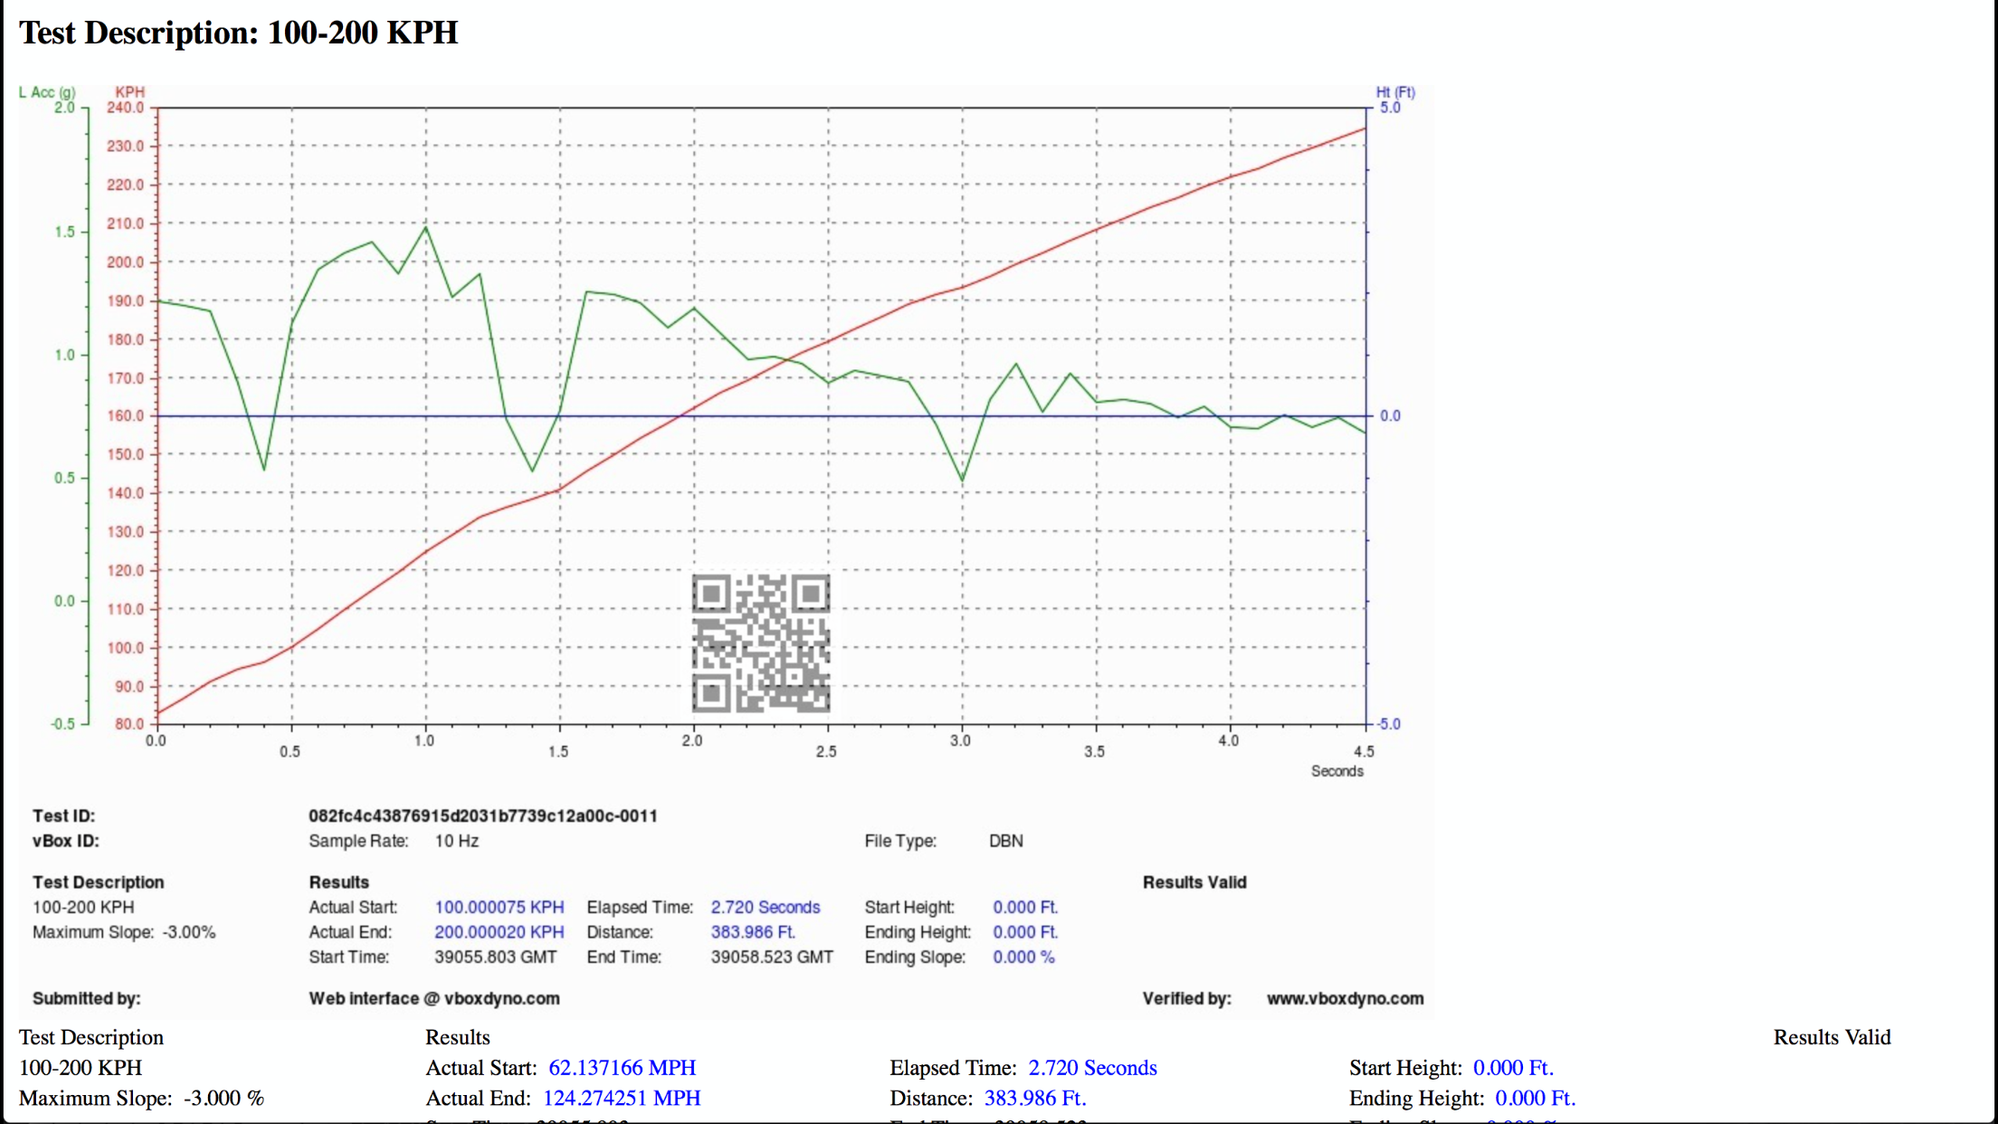Click the 100.000075 KPH actual start value
1998x1124 pixels.
499,907
